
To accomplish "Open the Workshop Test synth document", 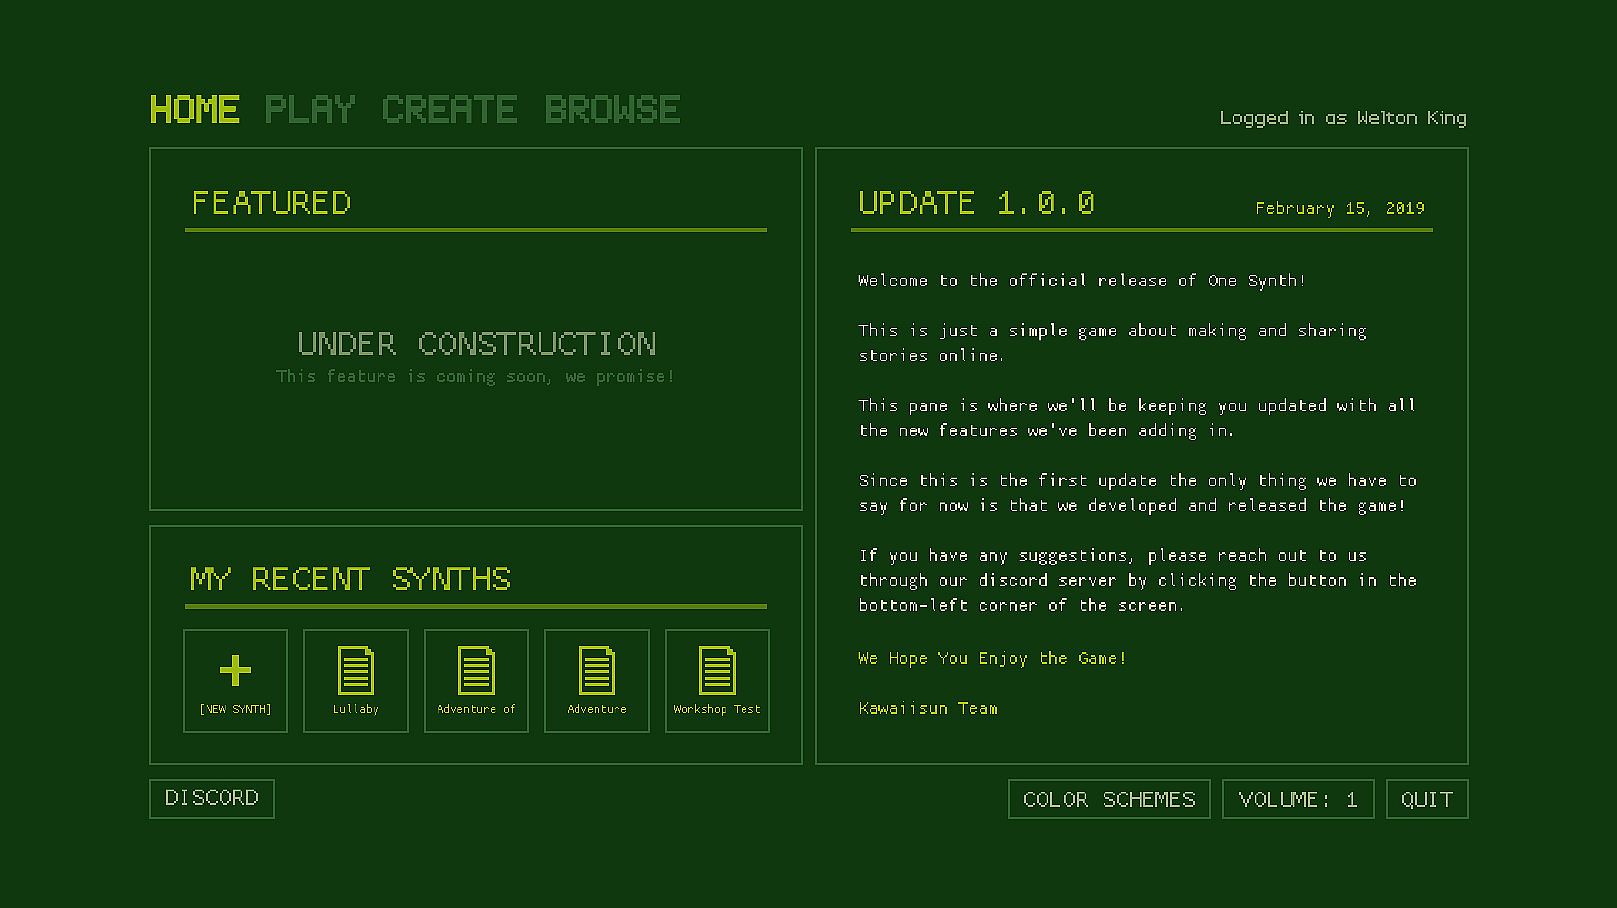I will tap(717, 681).
